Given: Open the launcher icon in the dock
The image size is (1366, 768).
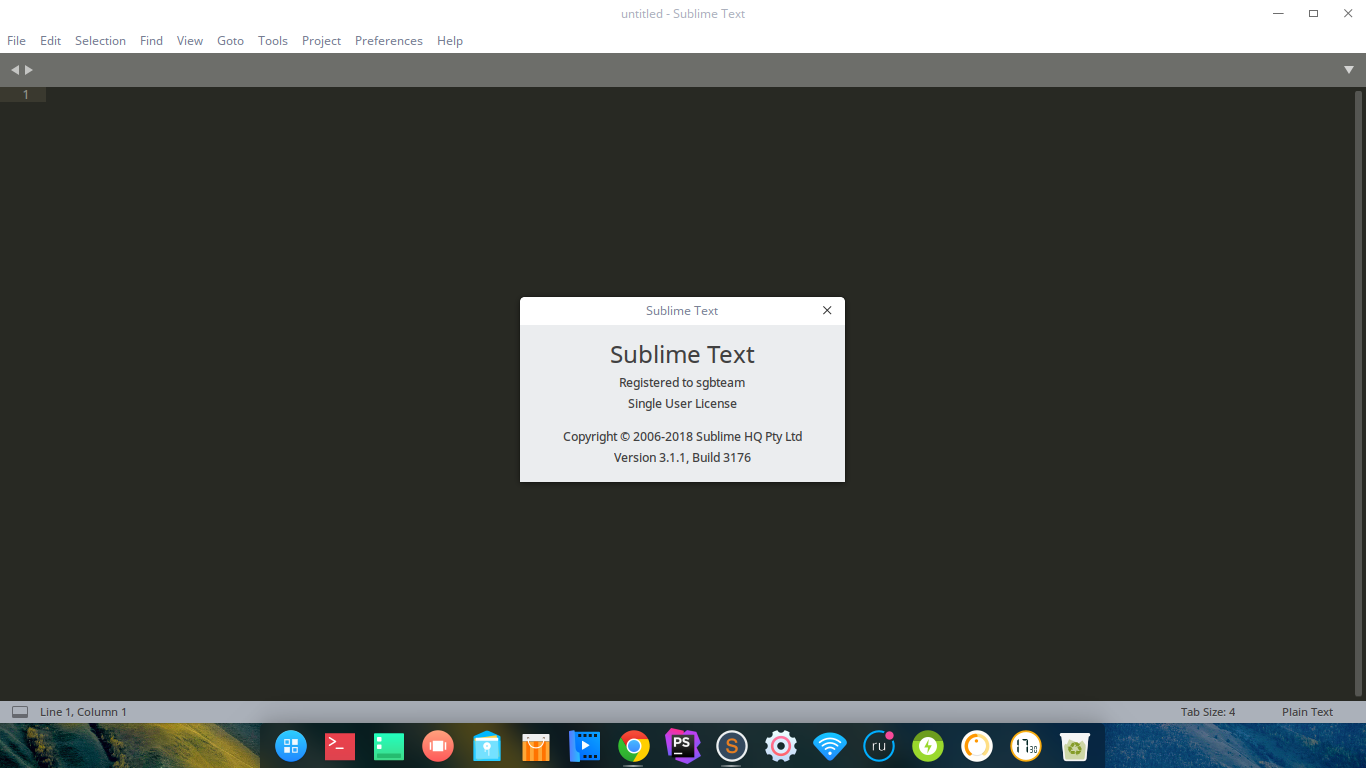Looking at the screenshot, I should click(291, 746).
